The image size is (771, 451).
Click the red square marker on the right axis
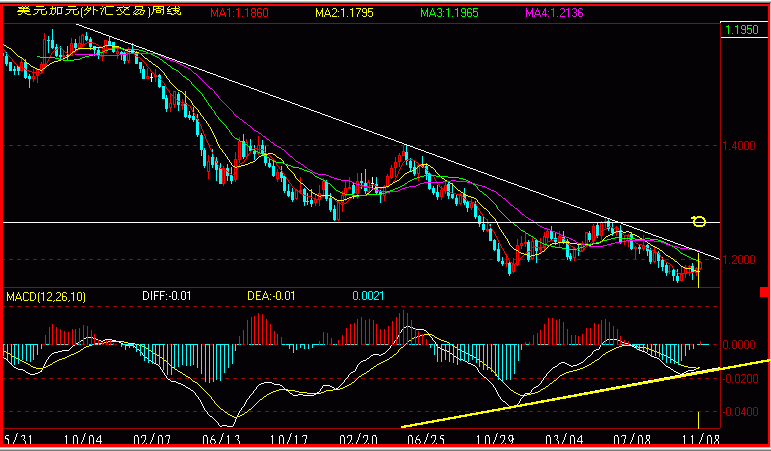click(x=765, y=292)
